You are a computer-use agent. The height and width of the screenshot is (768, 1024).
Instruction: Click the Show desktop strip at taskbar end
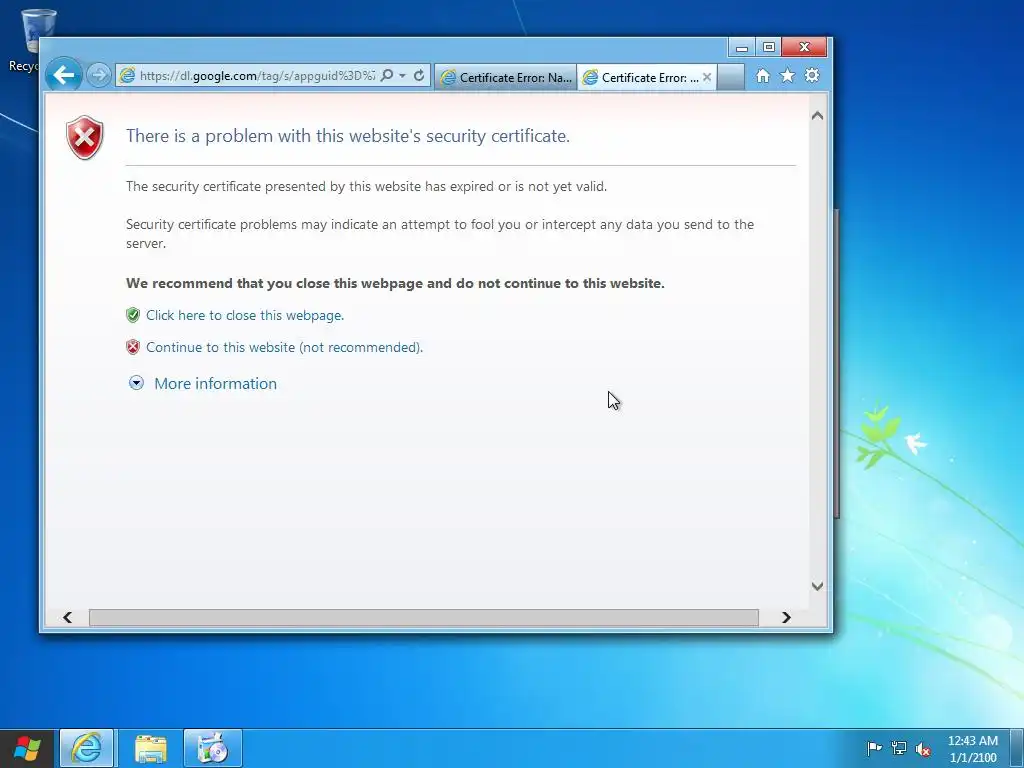click(1017, 748)
